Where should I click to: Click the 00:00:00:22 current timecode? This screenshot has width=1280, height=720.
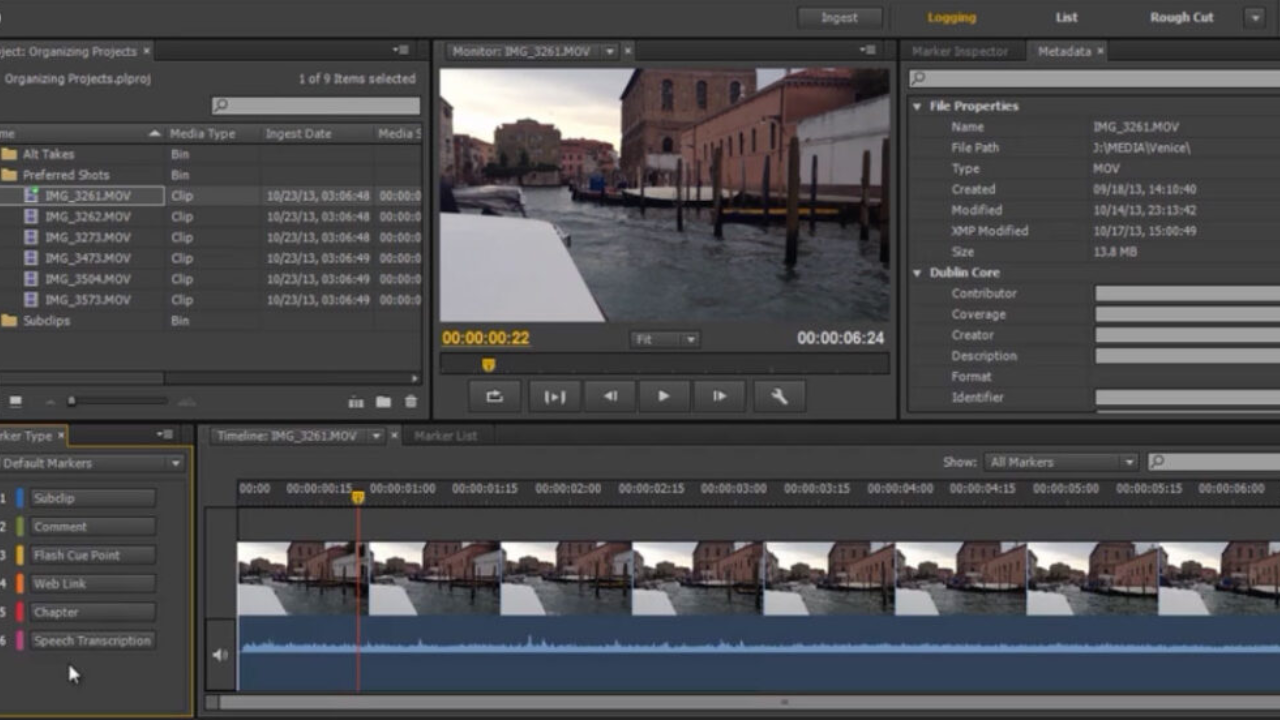[486, 339]
